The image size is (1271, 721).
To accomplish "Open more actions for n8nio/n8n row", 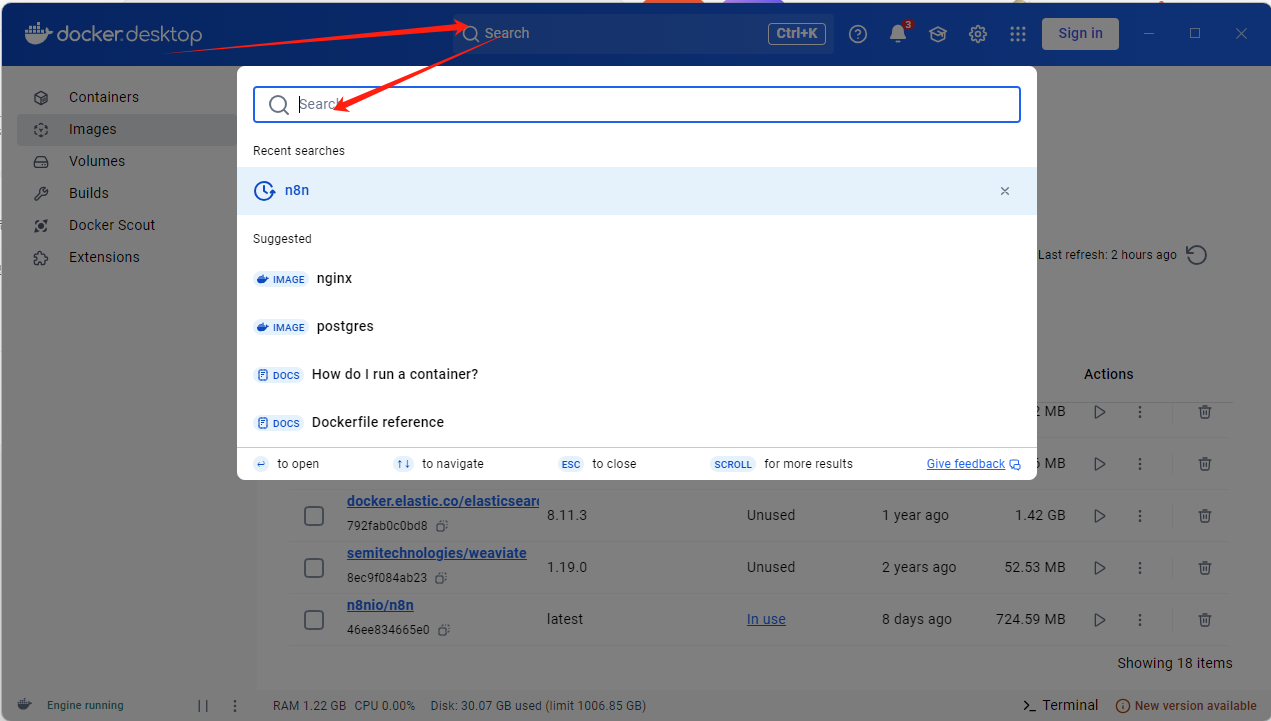I will coord(1140,620).
